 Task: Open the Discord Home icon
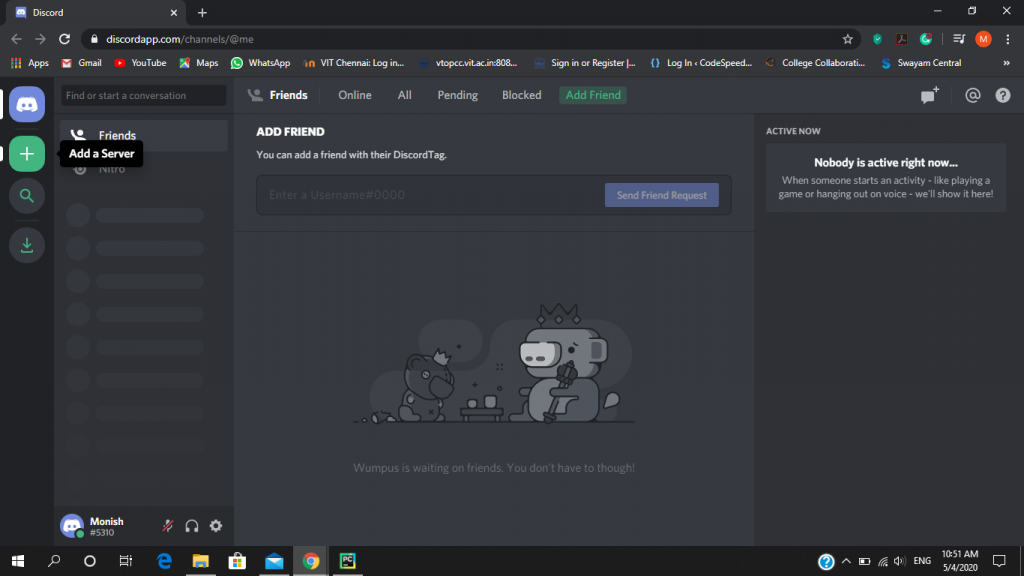pyautogui.click(x=26, y=103)
